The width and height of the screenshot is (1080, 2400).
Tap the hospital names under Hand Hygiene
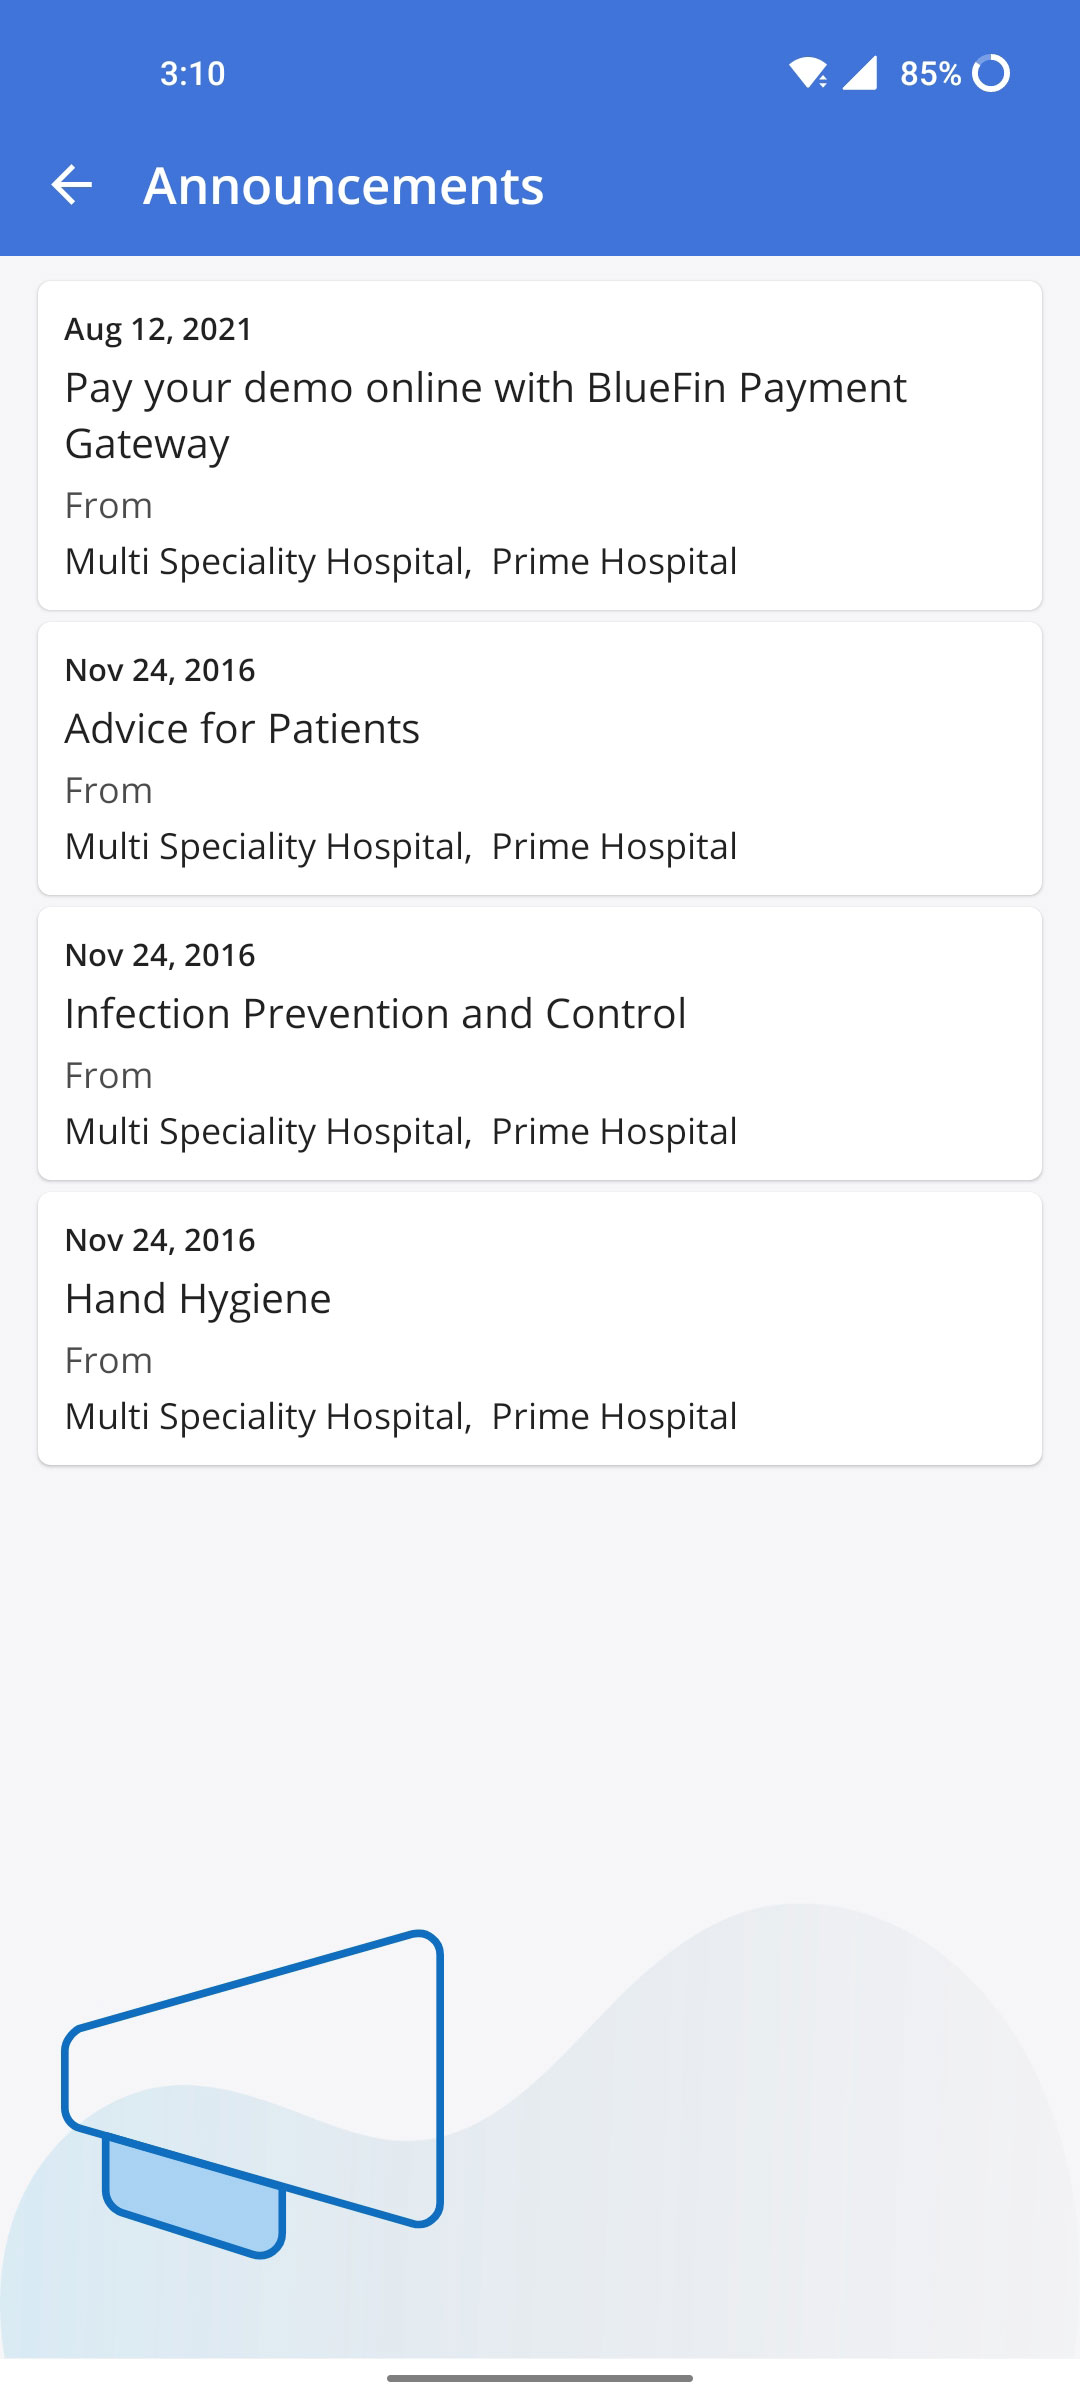pos(401,1417)
